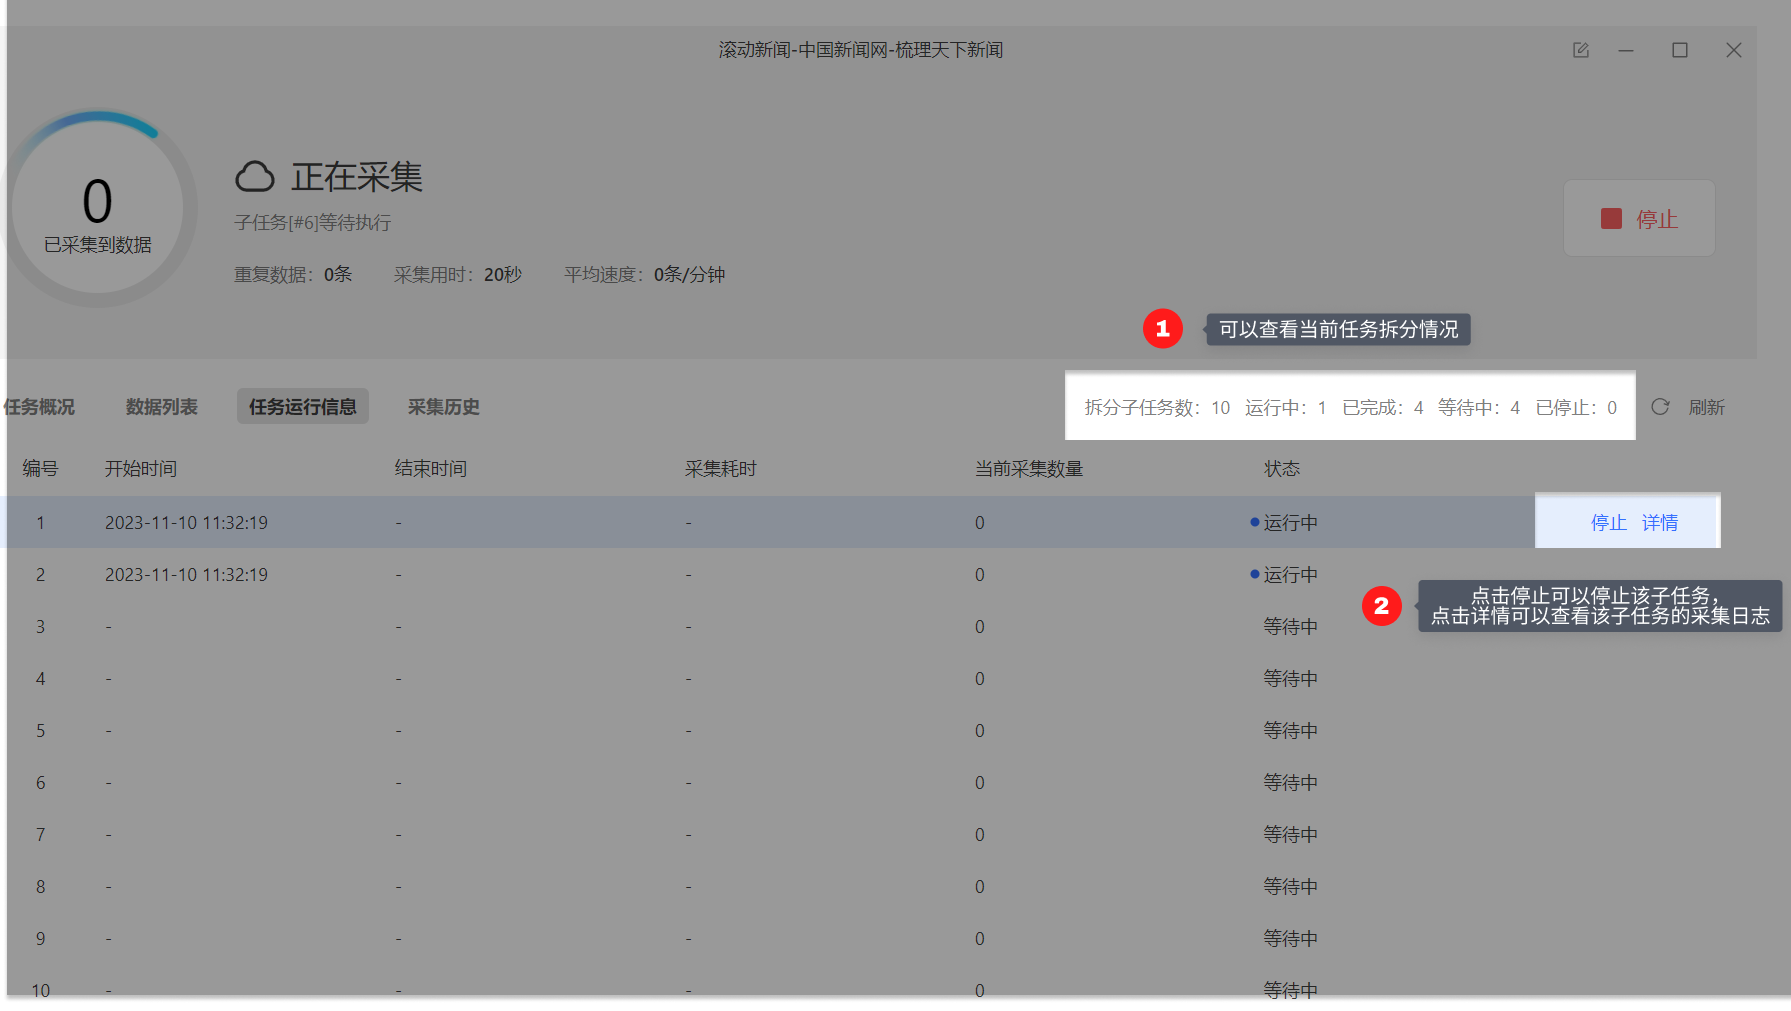The image size is (1791, 1011).
Task: Click the edit icon in the title bar
Action: (x=1581, y=50)
